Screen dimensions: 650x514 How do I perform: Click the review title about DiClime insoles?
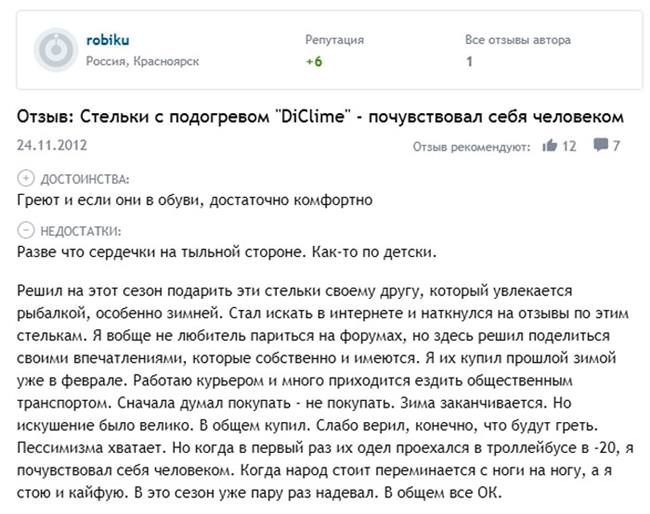tap(320, 116)
